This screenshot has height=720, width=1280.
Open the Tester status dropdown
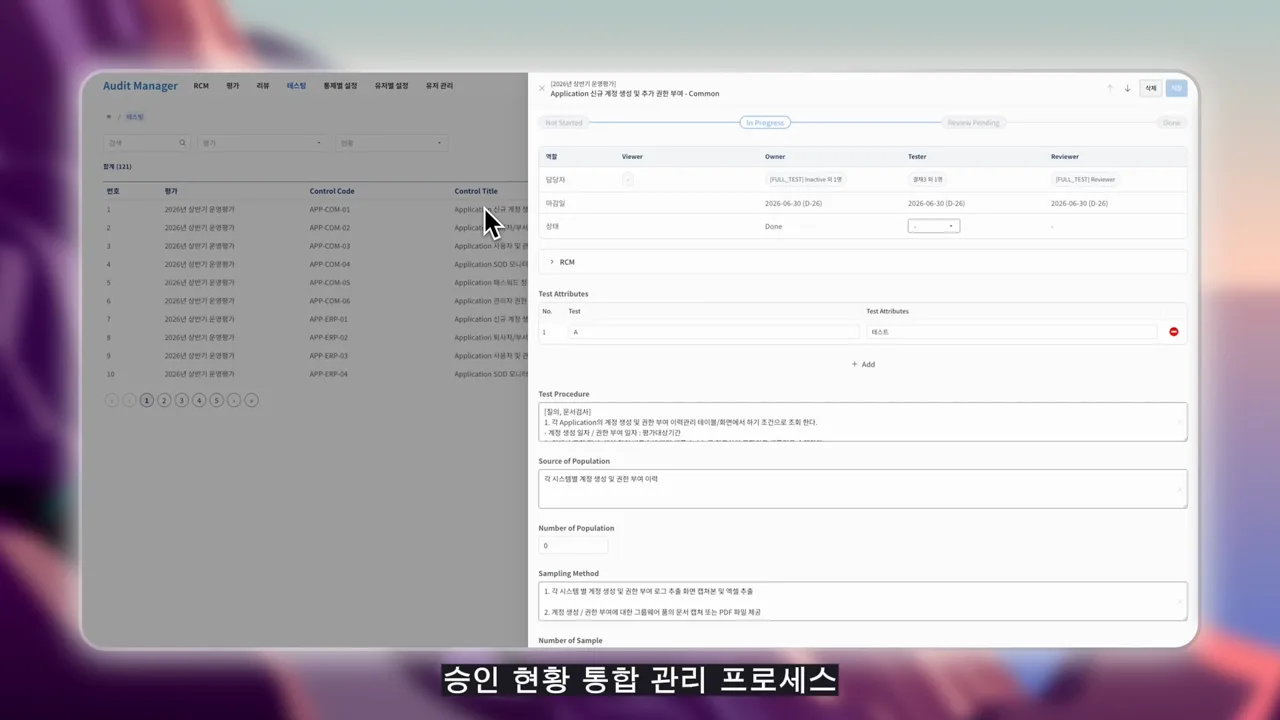pyautogui.click(x=934, y=226)
